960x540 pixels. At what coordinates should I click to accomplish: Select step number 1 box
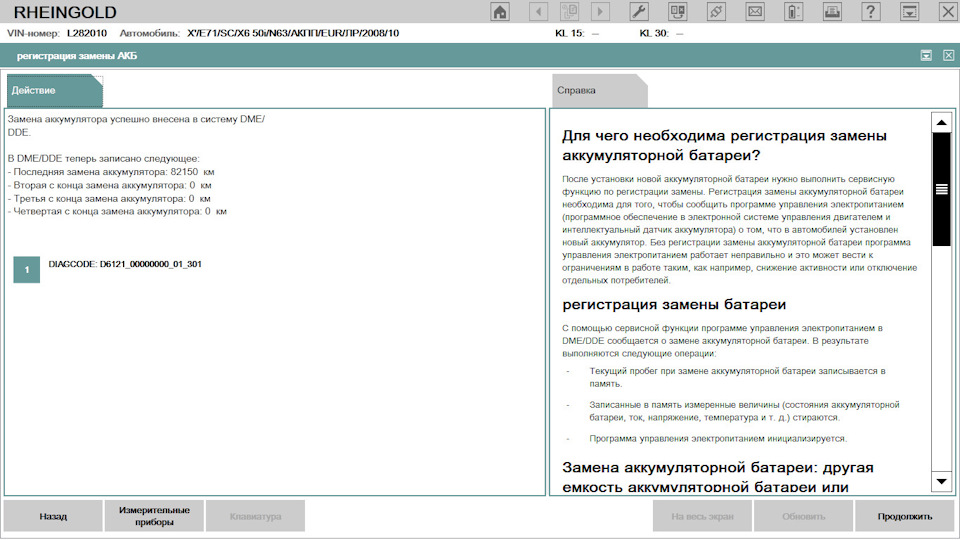(27, 269)
